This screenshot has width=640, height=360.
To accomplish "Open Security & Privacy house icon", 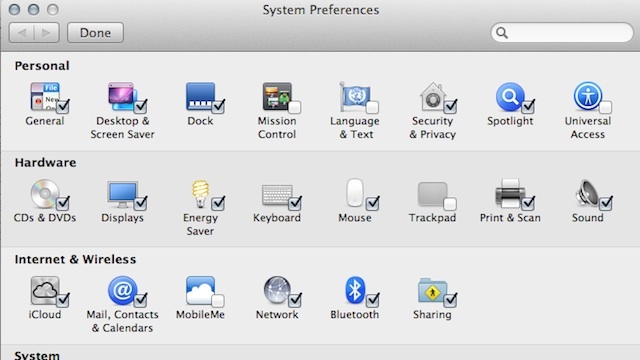I will 432,96.
